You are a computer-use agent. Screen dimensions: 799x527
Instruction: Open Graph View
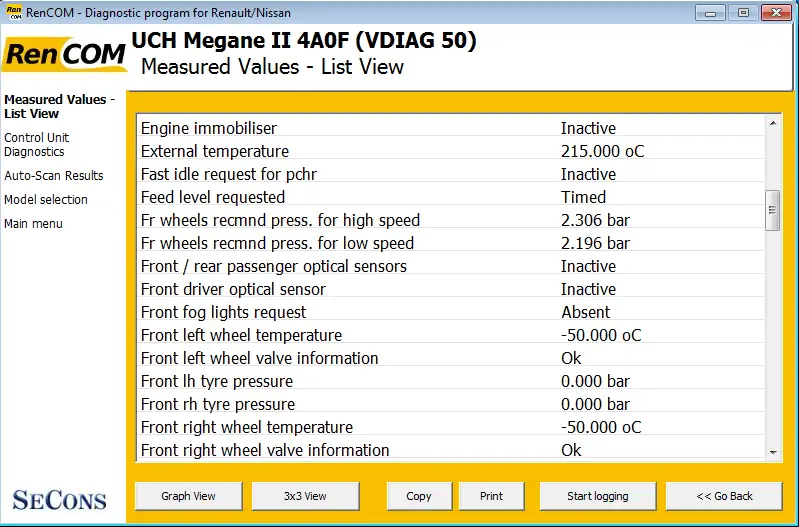(x=189, y=496)
